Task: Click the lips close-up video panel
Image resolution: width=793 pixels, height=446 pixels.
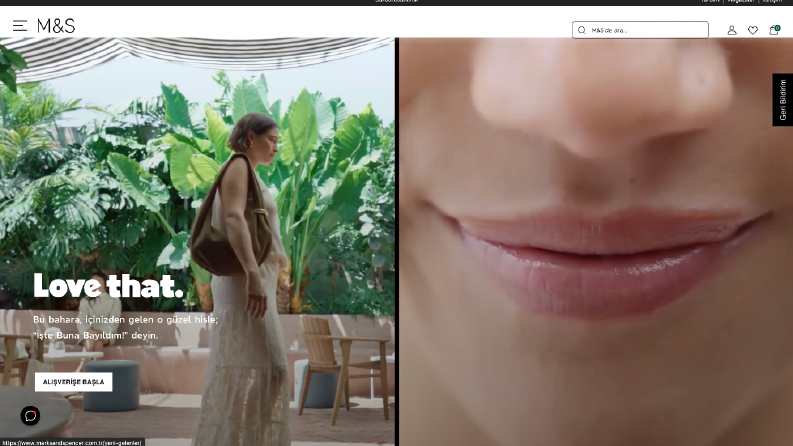Action: click(x=596, y=242)
